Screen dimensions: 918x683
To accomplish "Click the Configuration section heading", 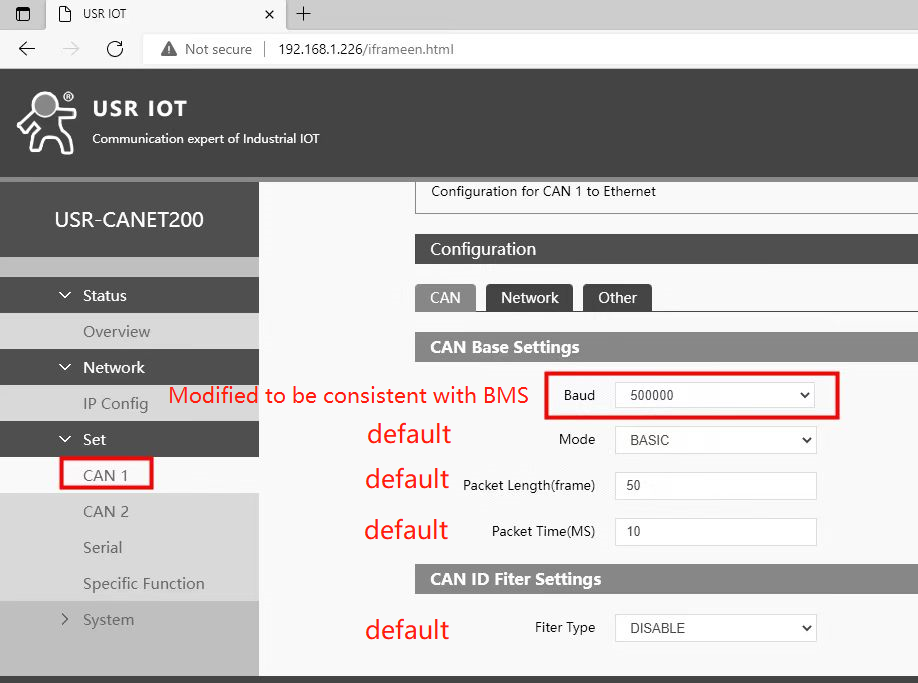I will coord(483,249).
